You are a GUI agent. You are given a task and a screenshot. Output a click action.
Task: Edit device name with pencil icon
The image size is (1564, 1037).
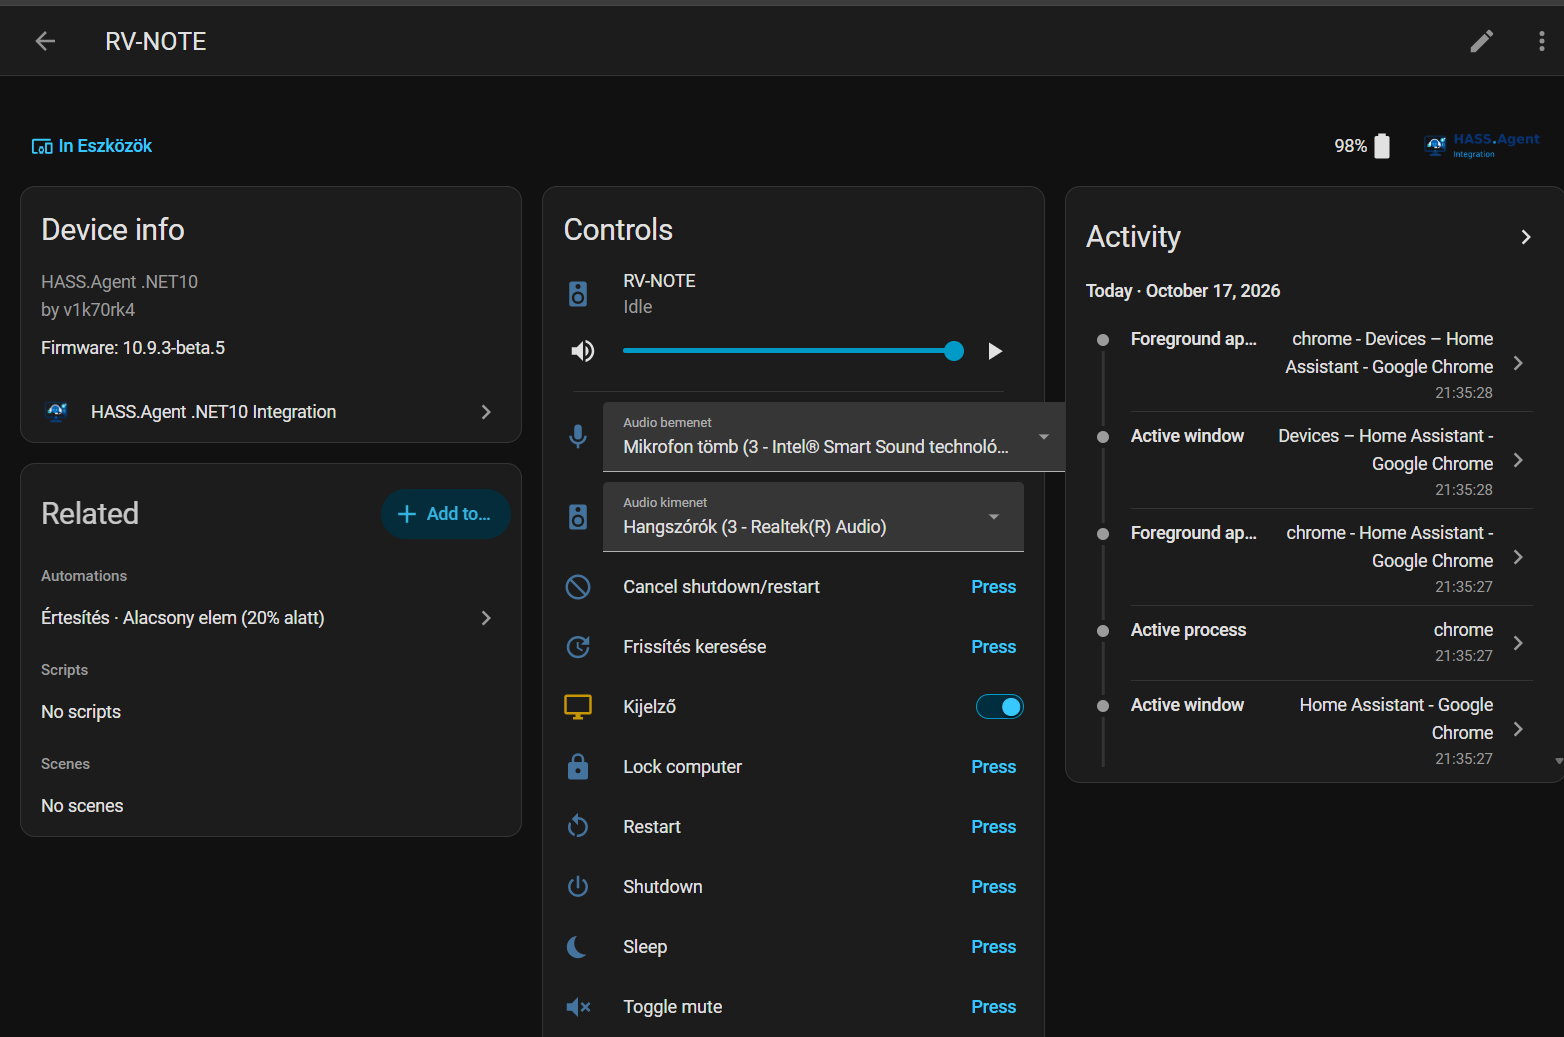click(x=1482, y=41)
